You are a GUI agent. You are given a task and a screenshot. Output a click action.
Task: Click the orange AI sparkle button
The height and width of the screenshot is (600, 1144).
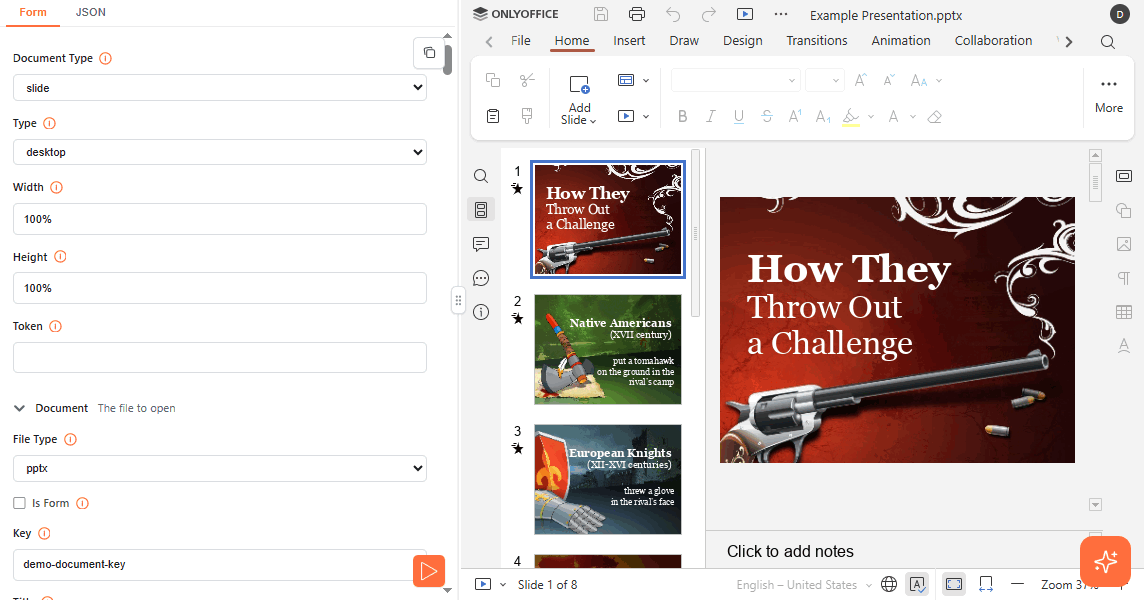pyautogui.click(x=1105, y=561)
